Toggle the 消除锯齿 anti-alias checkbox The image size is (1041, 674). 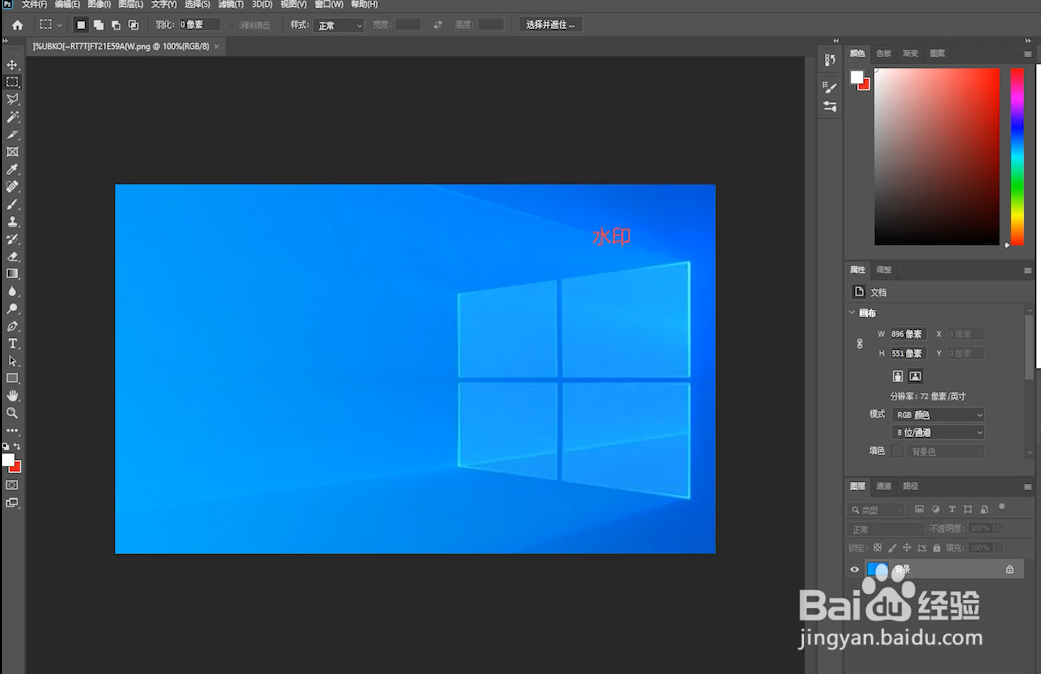coord(232,25)
